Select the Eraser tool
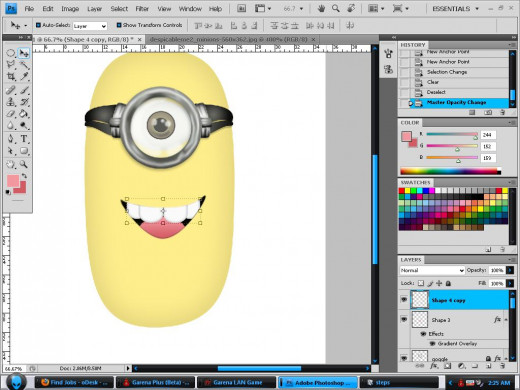Viewport: 520px width, 390px height. (x=11, y=114)
